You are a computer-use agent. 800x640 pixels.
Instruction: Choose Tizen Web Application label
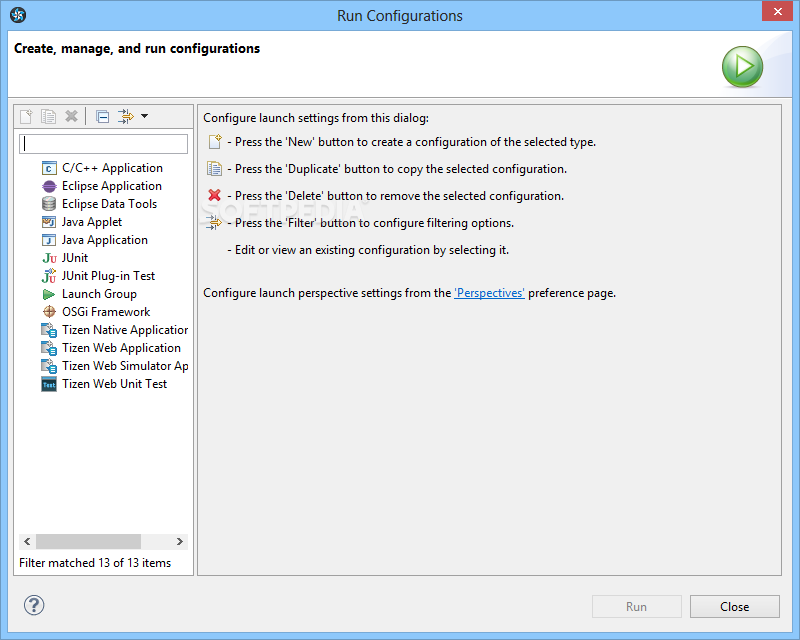point(121,348)
